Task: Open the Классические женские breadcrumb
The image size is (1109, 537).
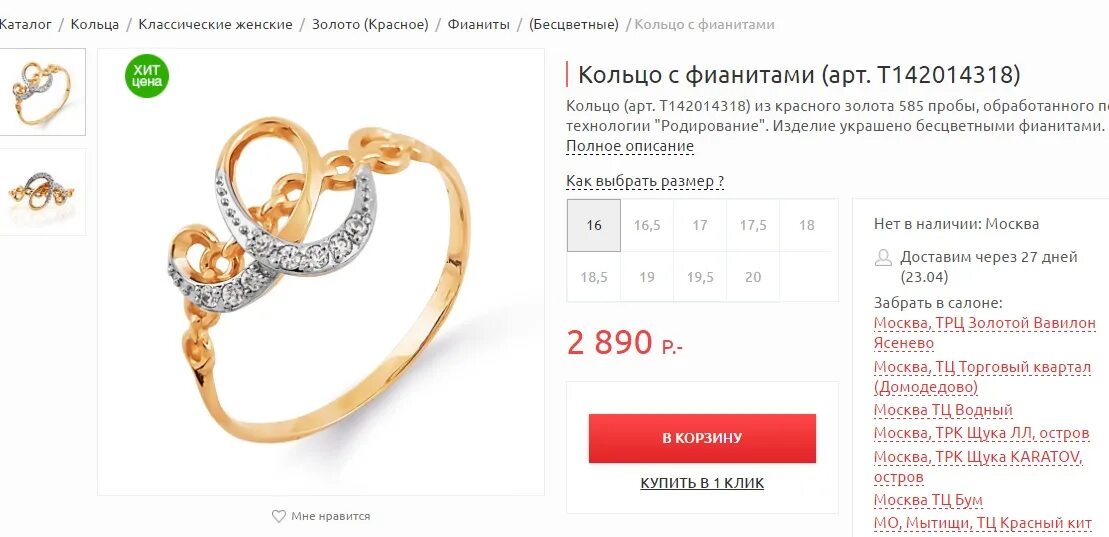Action: pos(215,25)
